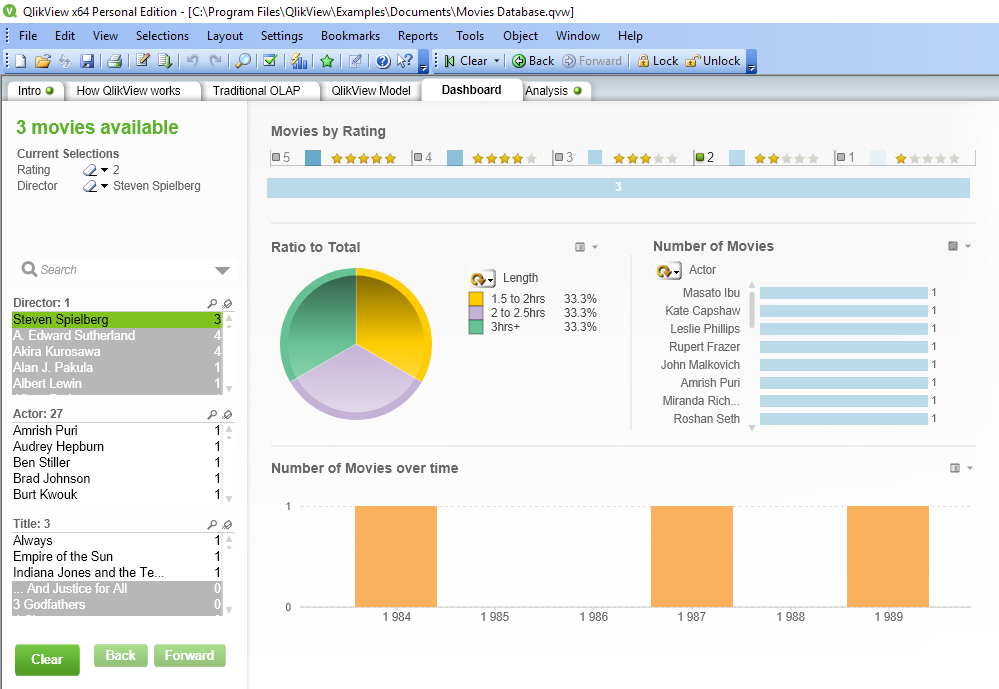Select the 1.5 to 2hrs yellow legend swatch

476,299
